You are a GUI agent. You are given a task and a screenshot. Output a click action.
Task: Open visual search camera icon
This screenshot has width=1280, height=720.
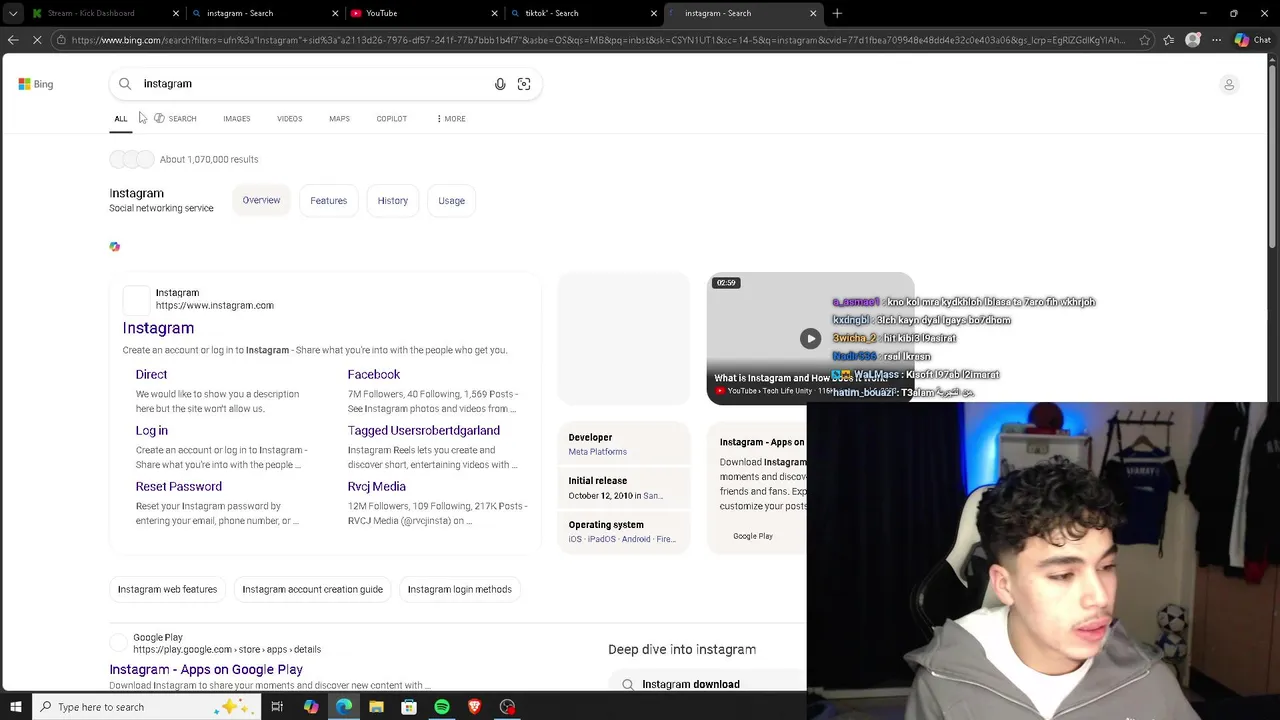click(x=524, y=84)
